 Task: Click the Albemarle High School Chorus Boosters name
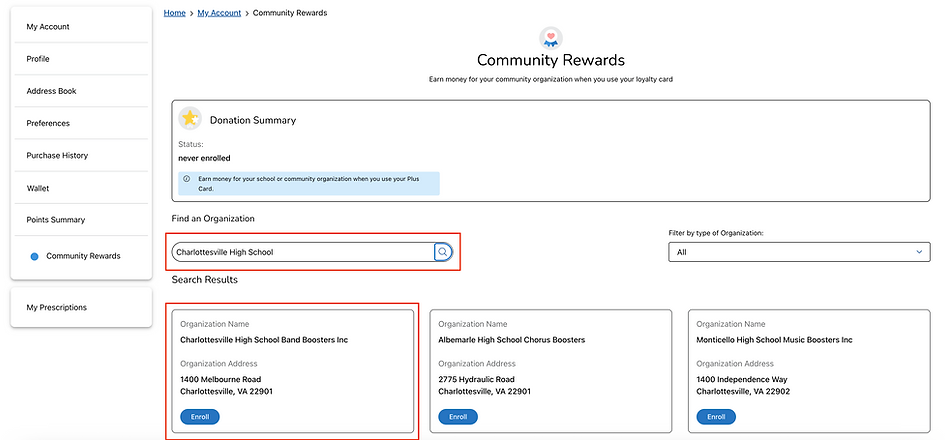click(x=512, y=340)
